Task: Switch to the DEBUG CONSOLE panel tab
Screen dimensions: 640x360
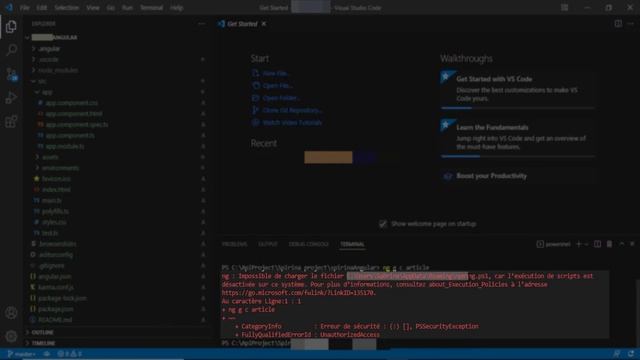Action: coord(309,244)
